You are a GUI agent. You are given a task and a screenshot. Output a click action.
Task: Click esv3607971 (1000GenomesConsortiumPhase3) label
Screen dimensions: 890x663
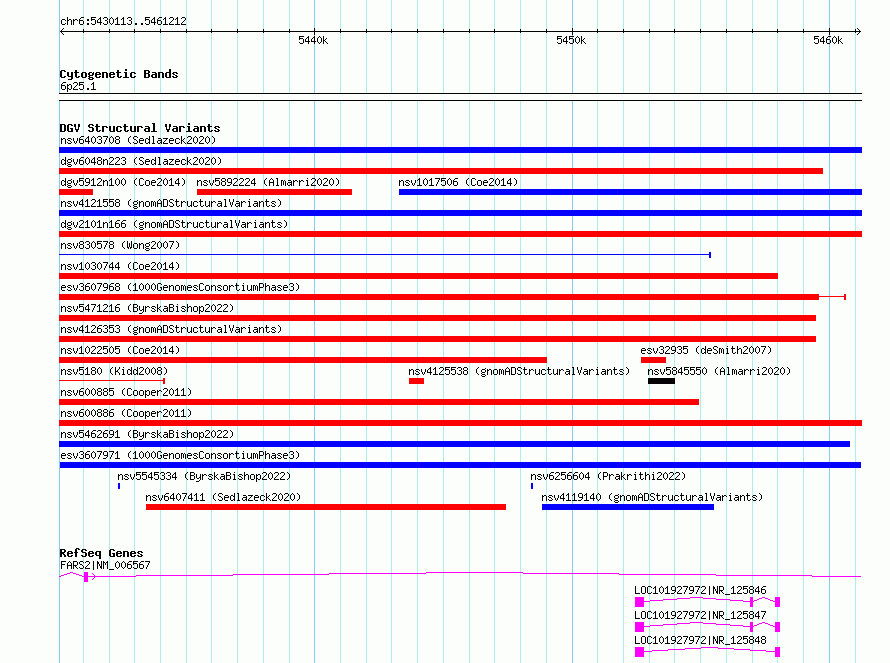click(x=180, y=455)
